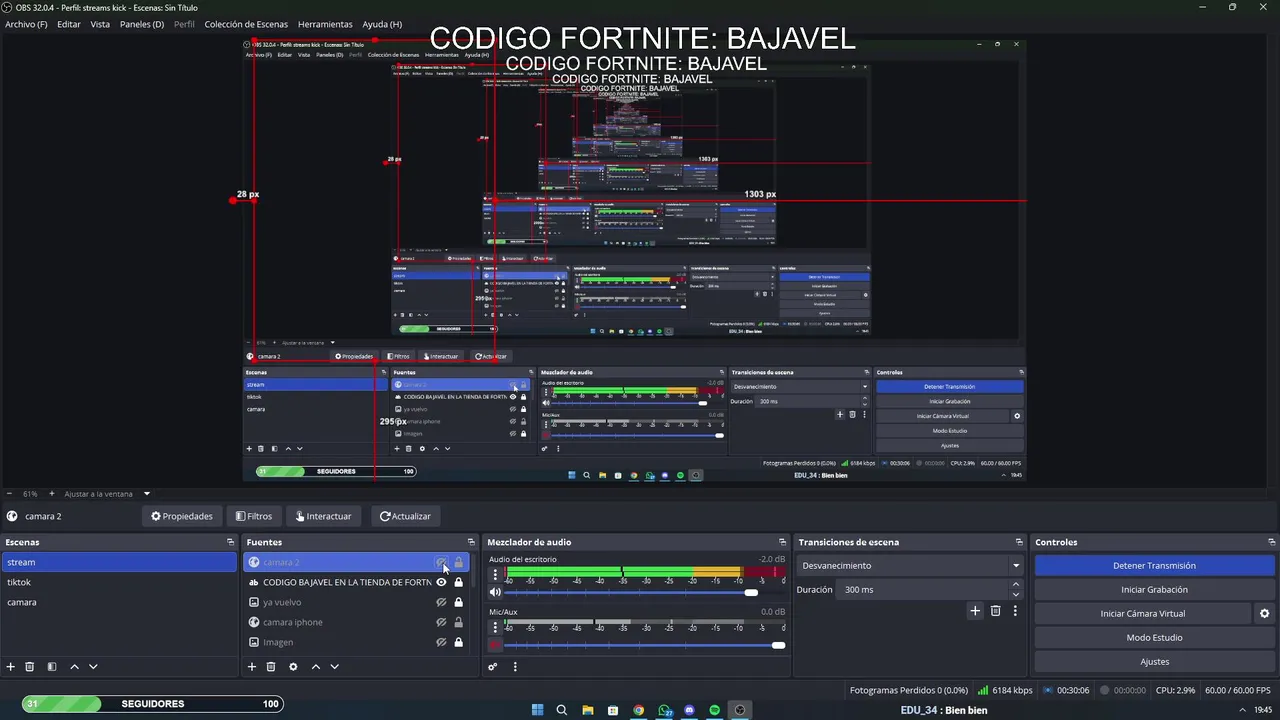Undock the Escenas panel with its float icon
This screenshot has height=720, width=1280.
pyautogui.click(x=230, y=542)
